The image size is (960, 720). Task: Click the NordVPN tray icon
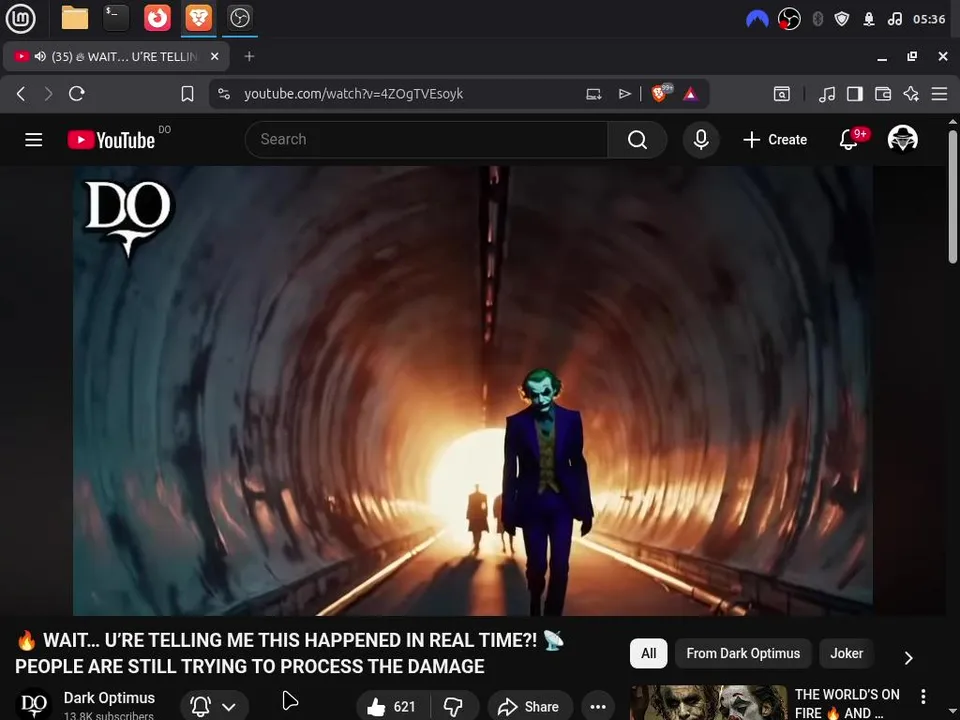[x=757, y=19]
